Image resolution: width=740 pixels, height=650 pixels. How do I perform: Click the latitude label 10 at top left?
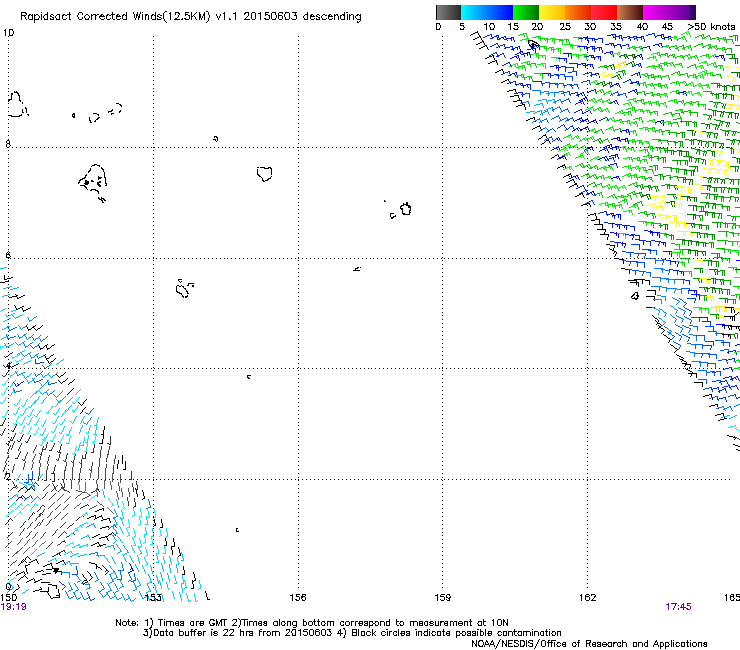pyautogui.click(x=8, y=33)
